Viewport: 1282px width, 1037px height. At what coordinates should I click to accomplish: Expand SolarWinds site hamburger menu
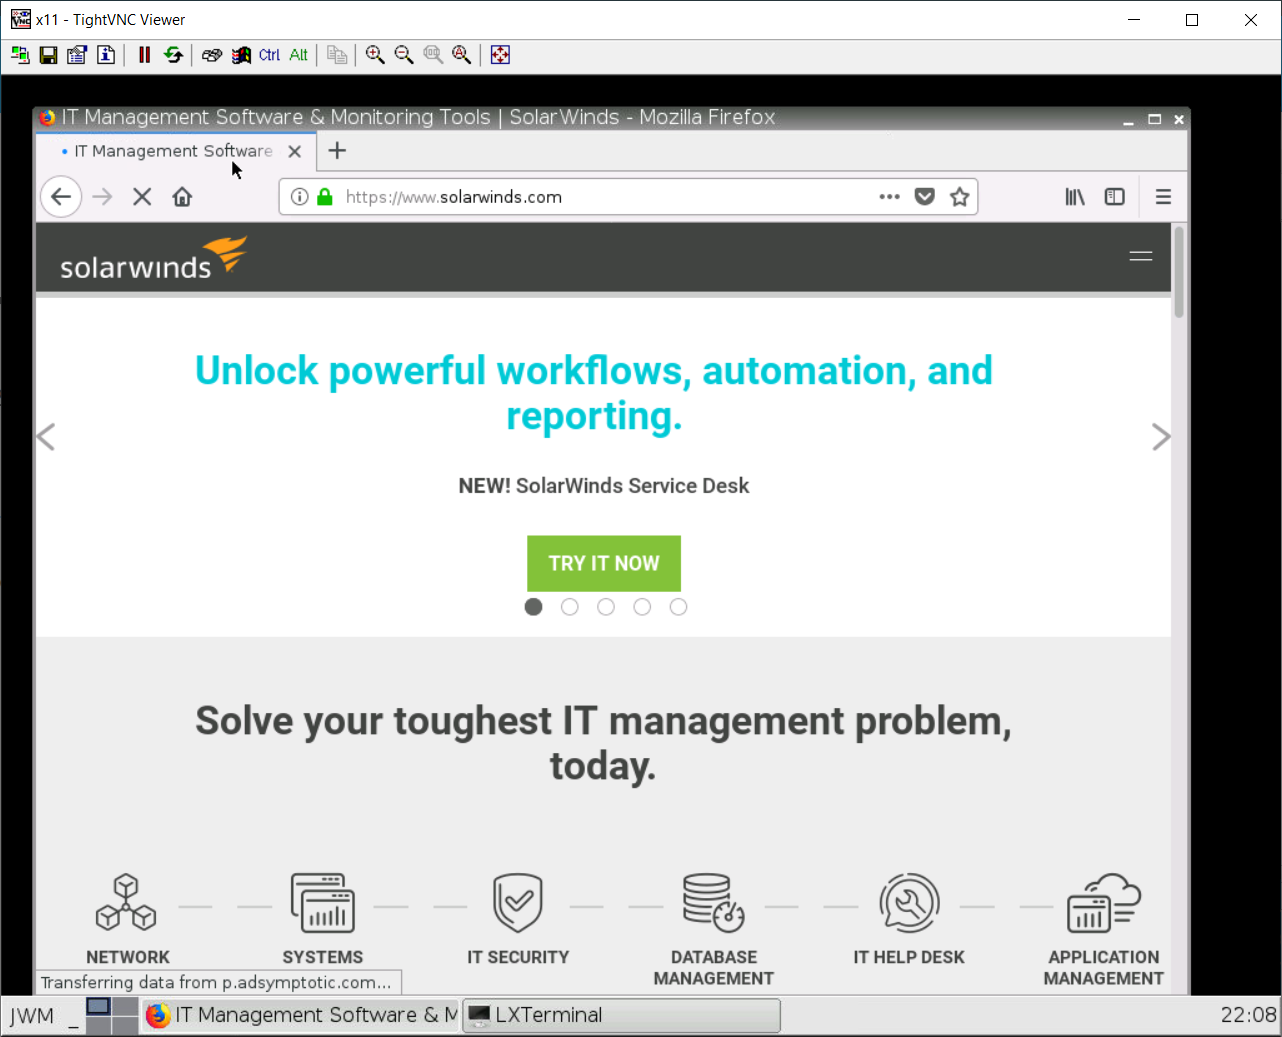1141,256
